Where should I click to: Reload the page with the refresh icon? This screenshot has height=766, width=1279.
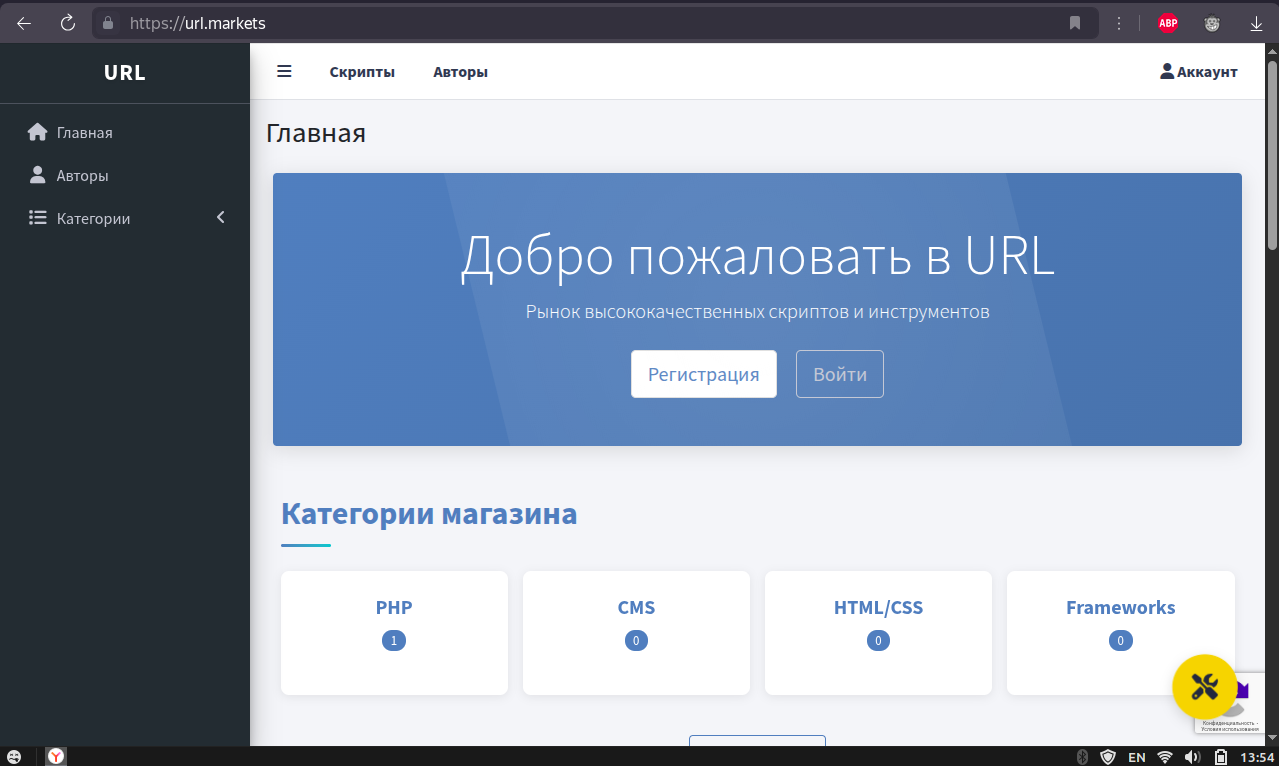pos(68,23)
